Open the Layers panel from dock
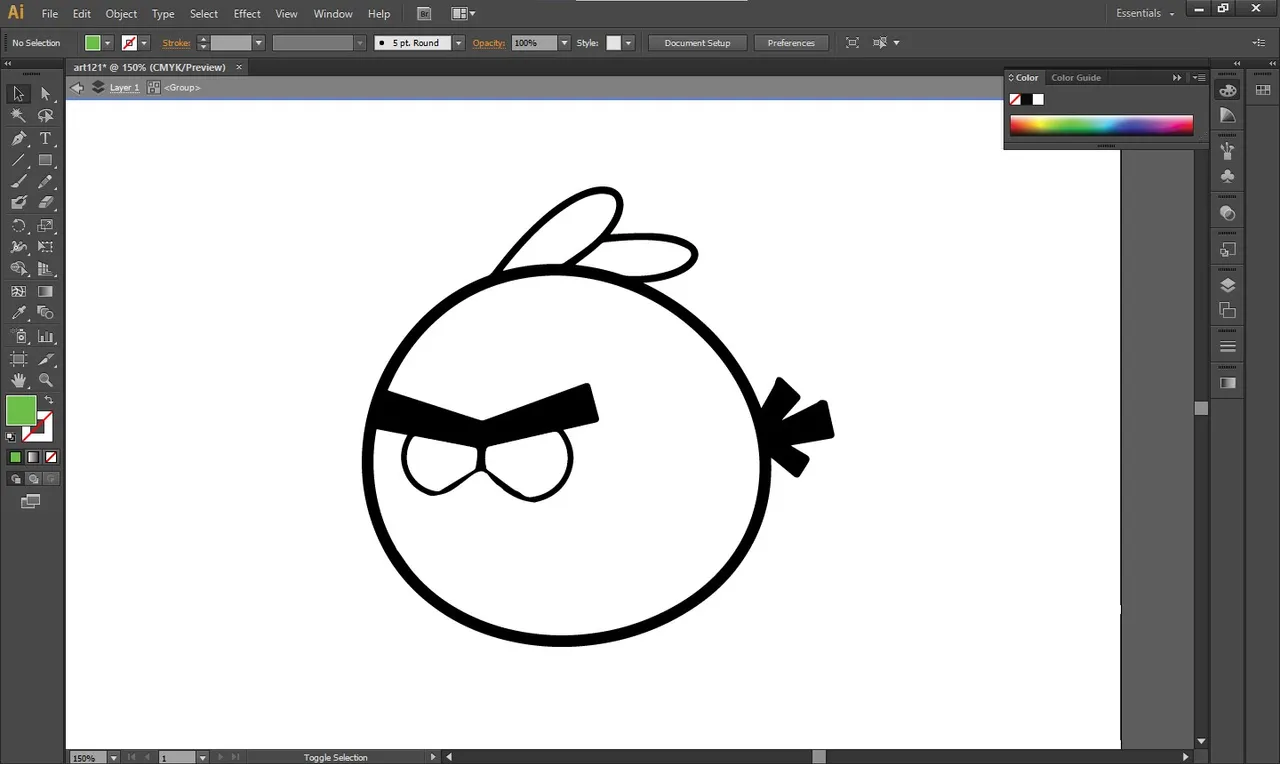The width and height of the screenshot is (1280, 764). point(1228,286)
